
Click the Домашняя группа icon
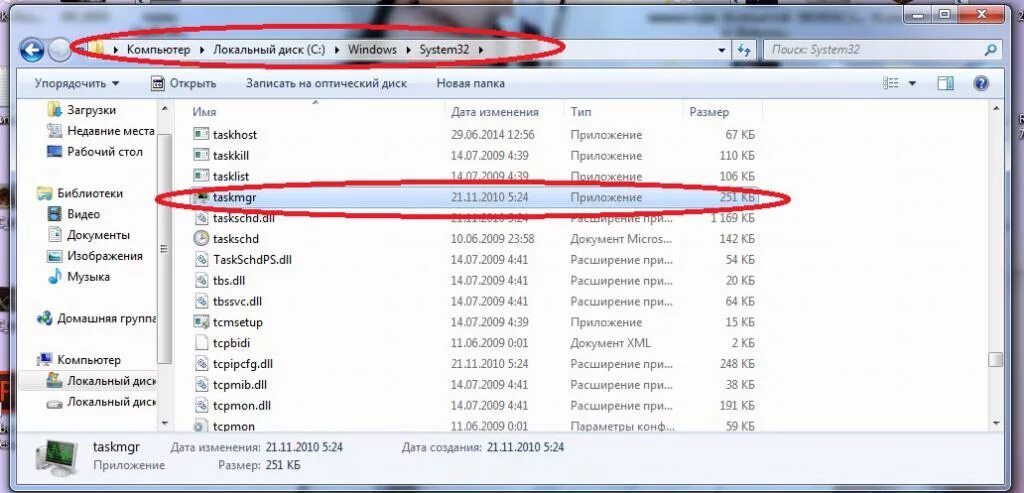(44, 319)
